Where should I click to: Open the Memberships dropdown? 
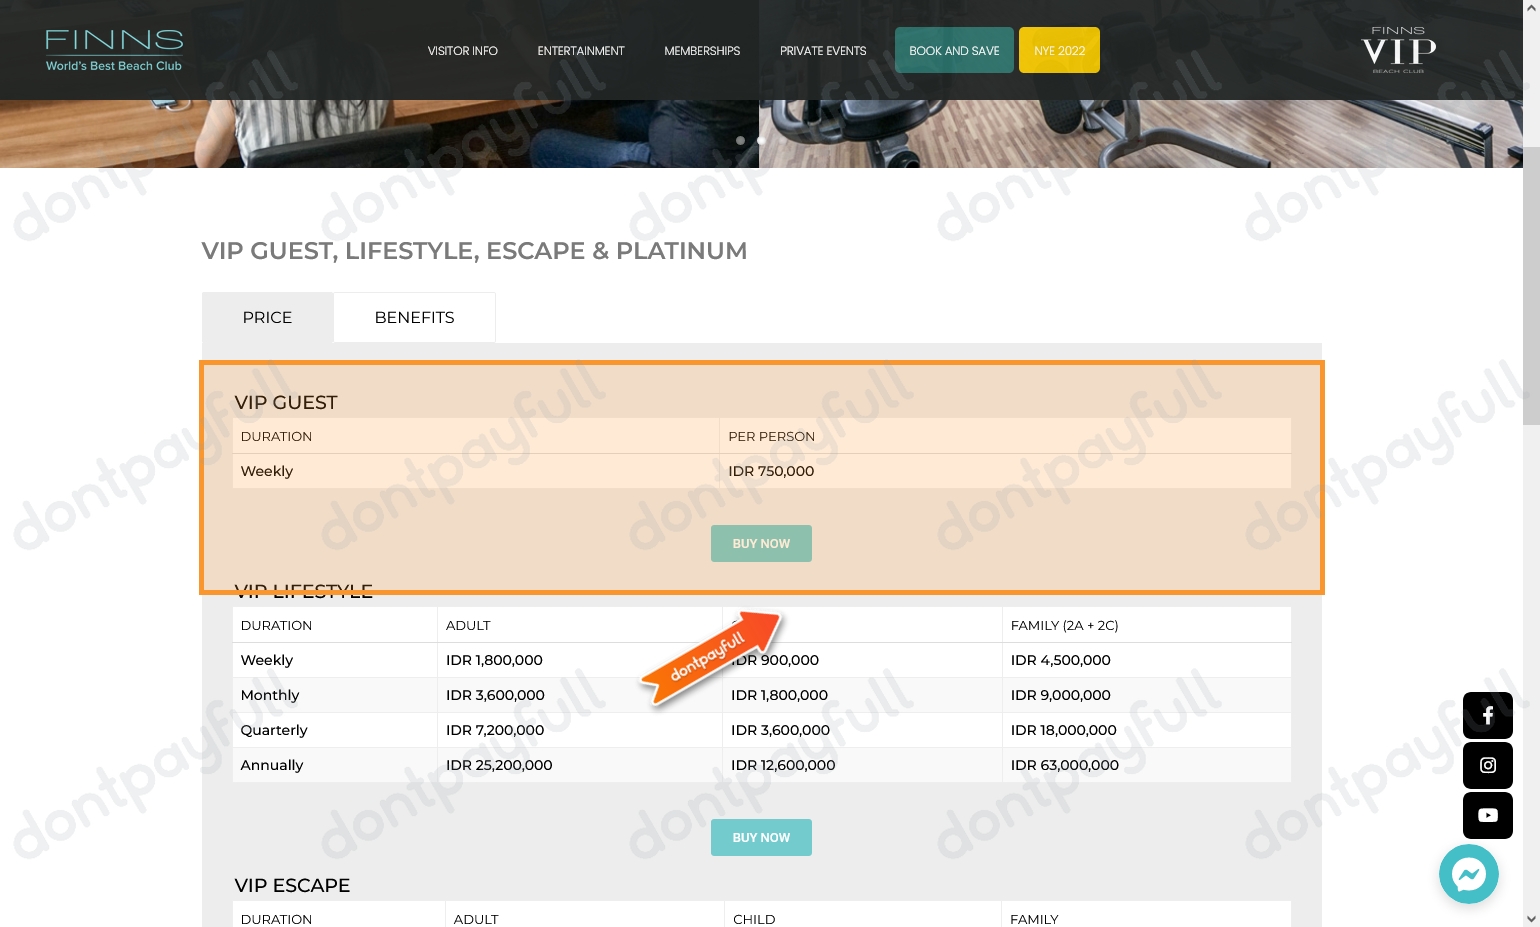701,50
